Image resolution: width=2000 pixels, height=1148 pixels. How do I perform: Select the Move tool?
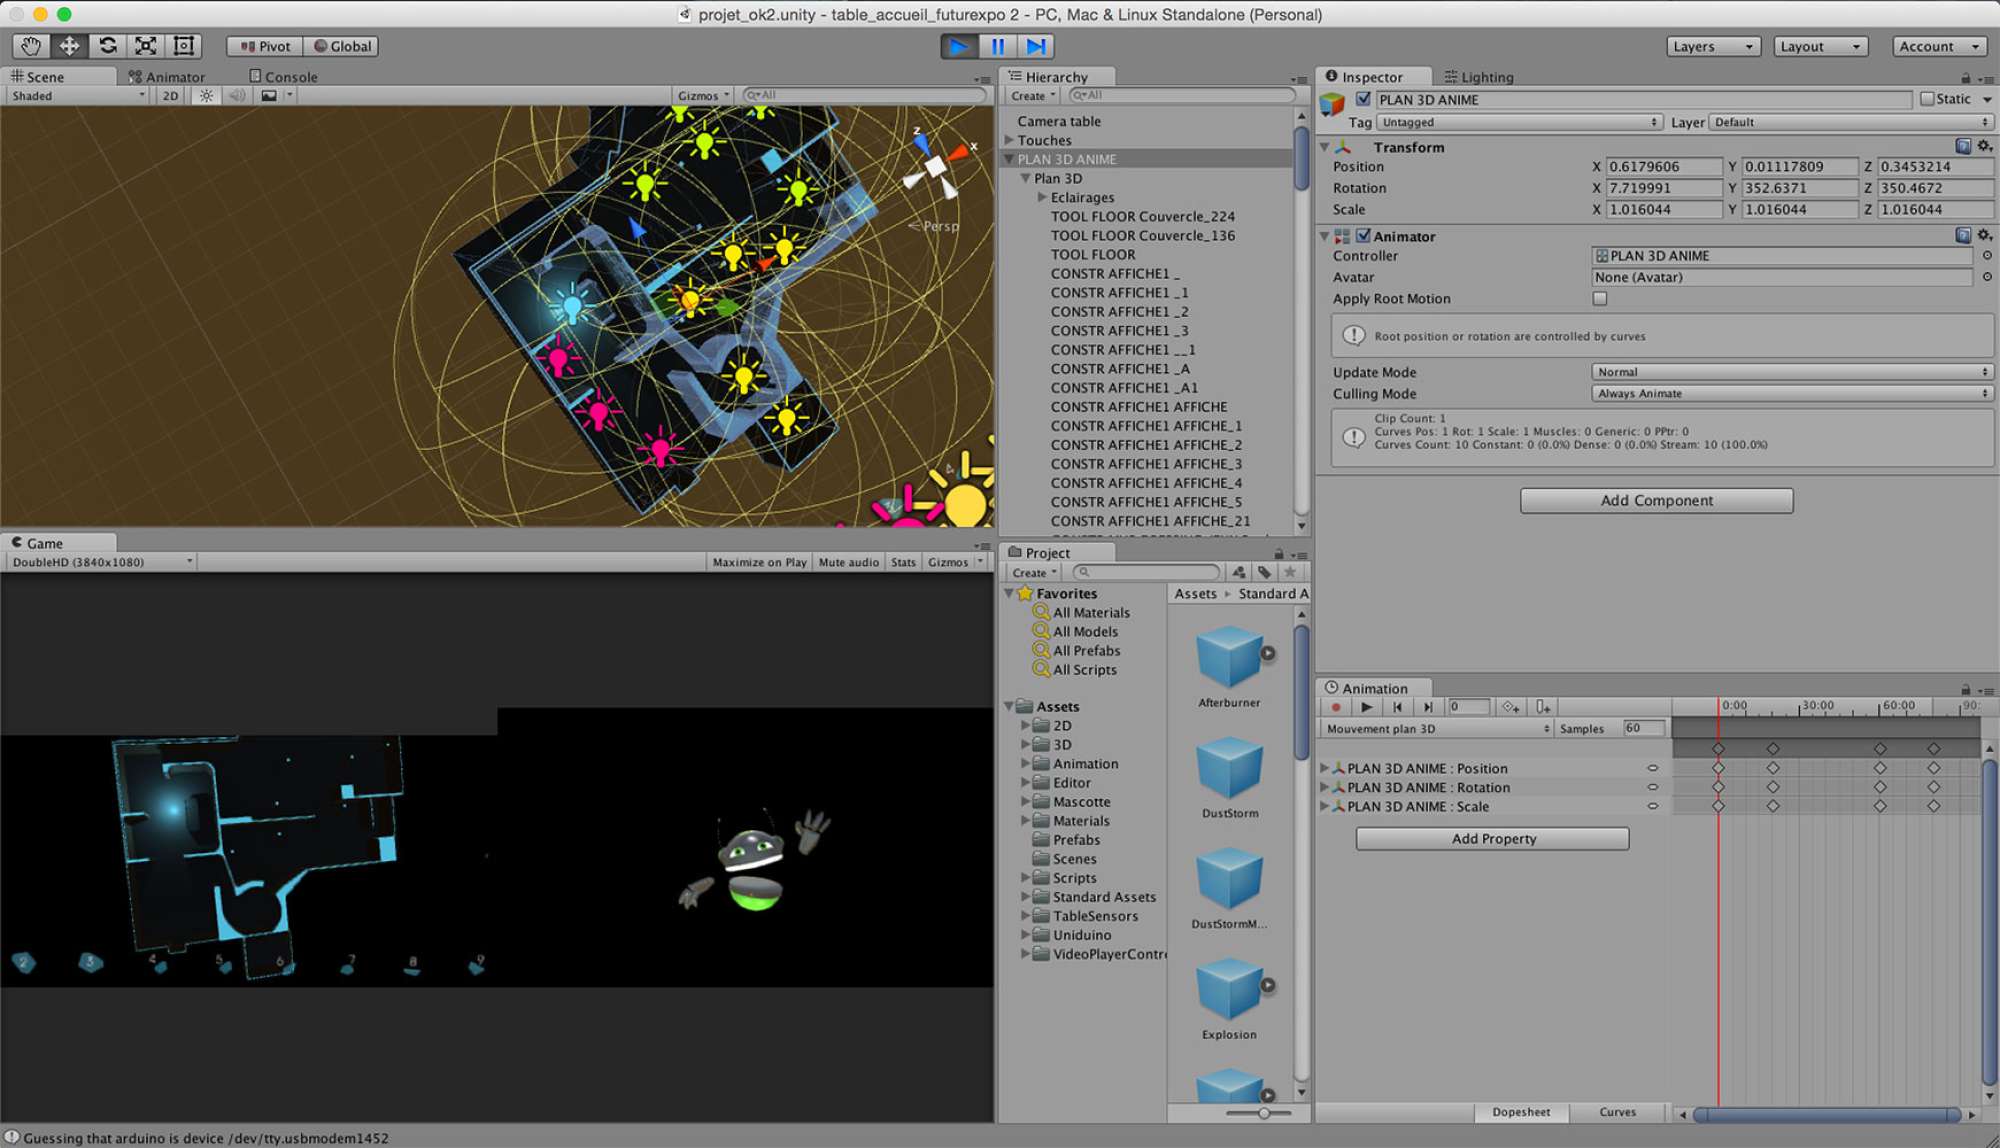point(69,46)
